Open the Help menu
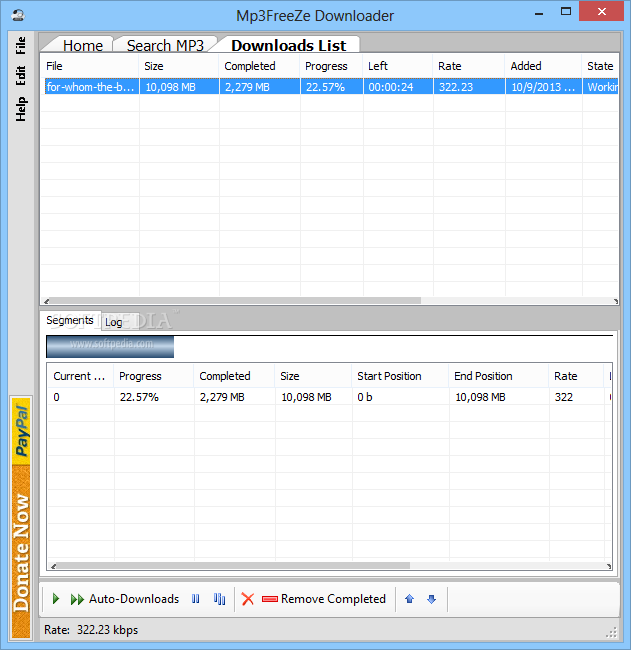Screen dimensions: 631x650 coord(20,109)
